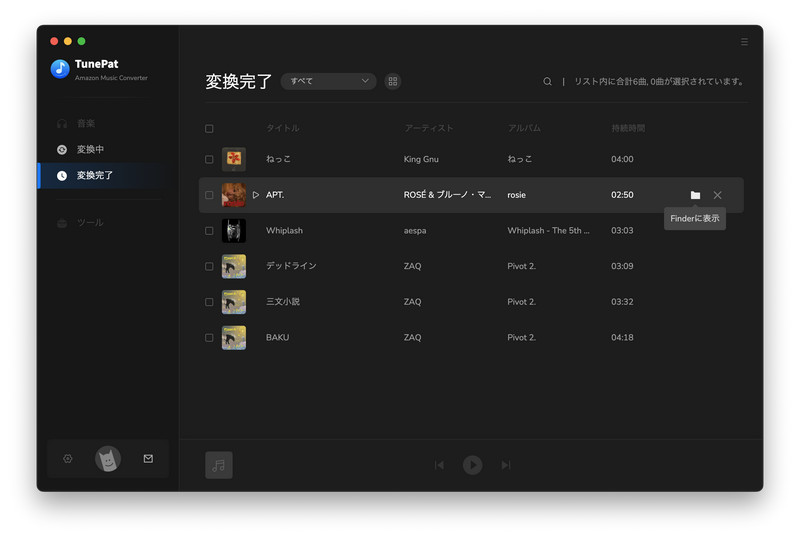Check the box for ねっこ
The image size is (800, 540).
tap(209, 159)
